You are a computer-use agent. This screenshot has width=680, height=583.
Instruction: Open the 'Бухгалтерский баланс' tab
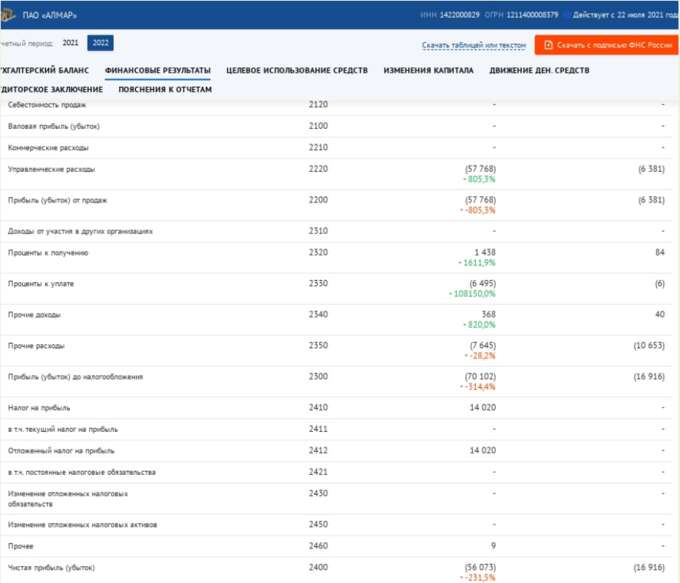click(44, 71)
